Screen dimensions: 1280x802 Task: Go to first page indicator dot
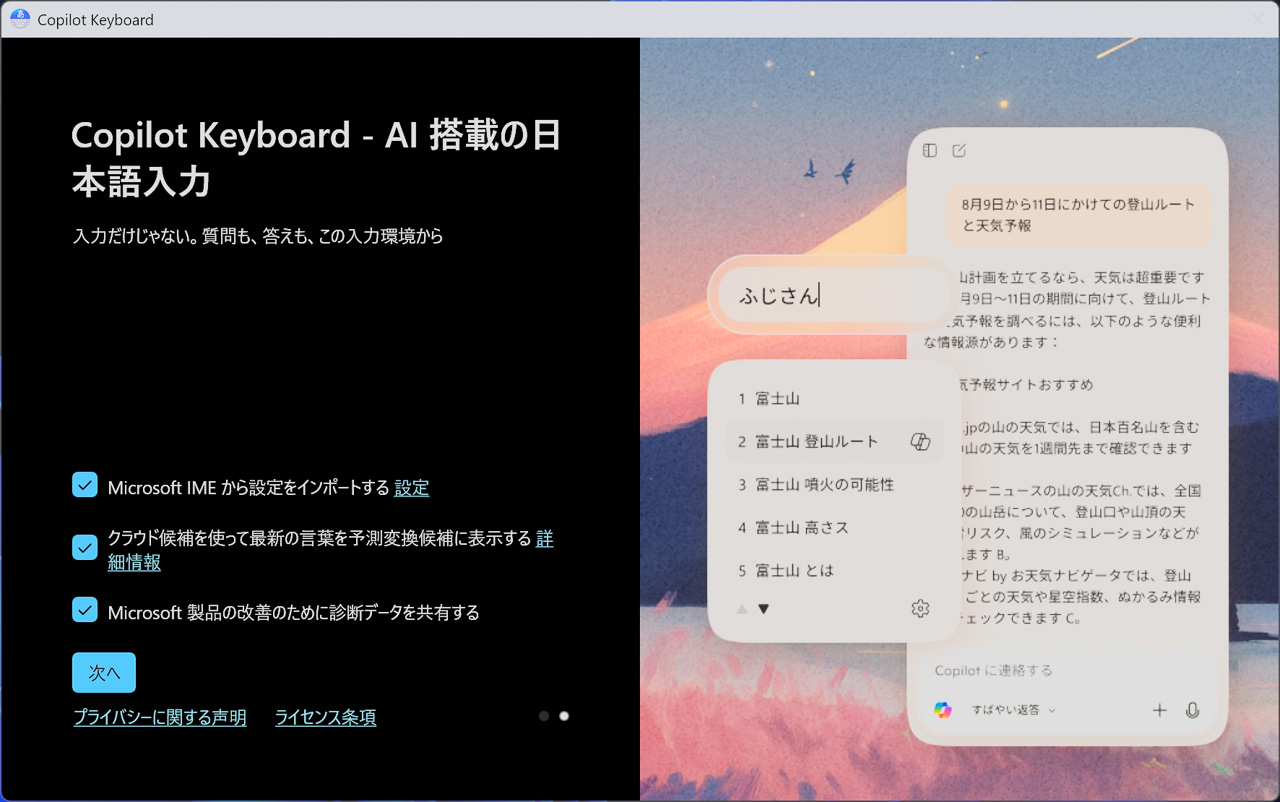[544, 716]
